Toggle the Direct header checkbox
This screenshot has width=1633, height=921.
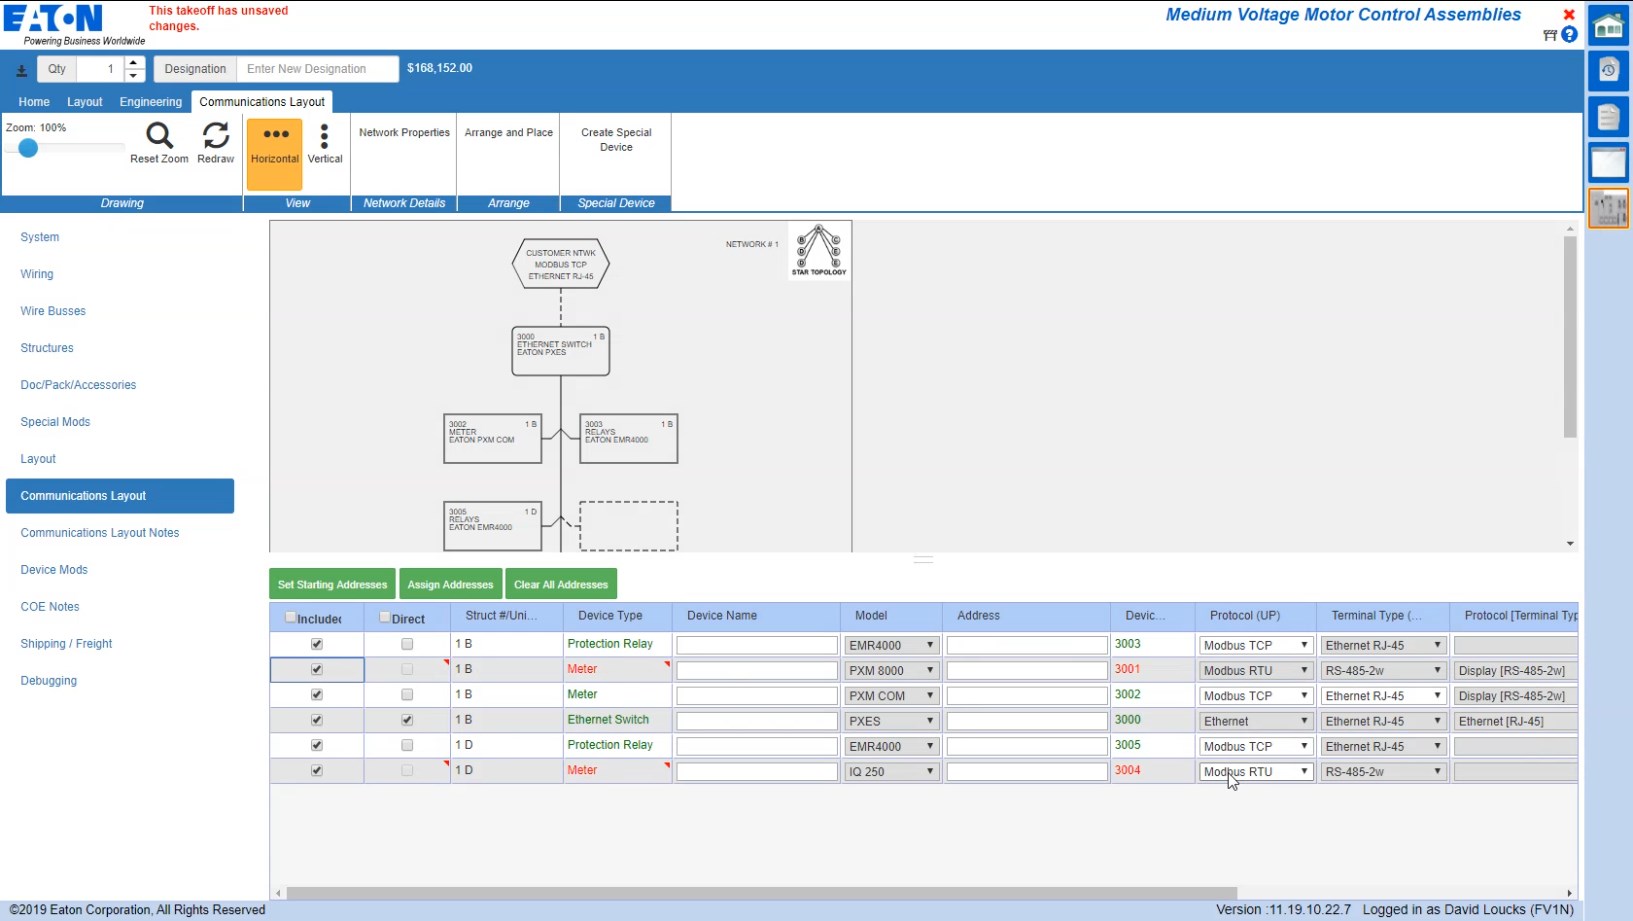[x=385, y=617]
